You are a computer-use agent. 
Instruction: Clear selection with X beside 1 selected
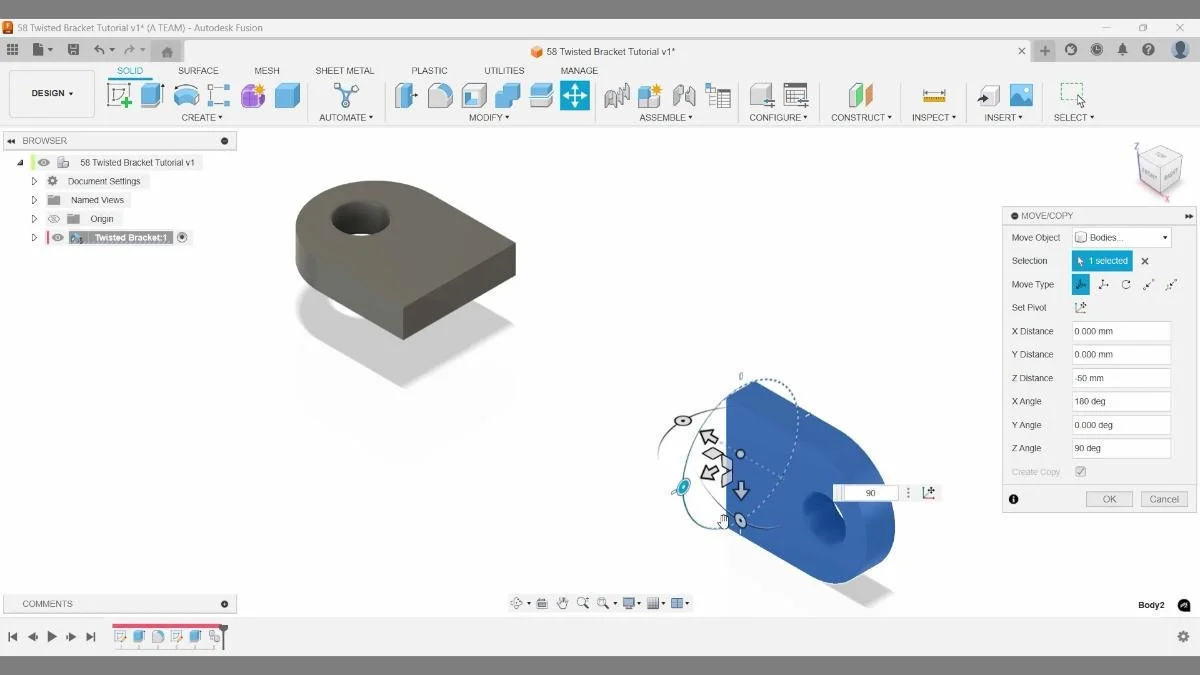(x=1145, y=261)
